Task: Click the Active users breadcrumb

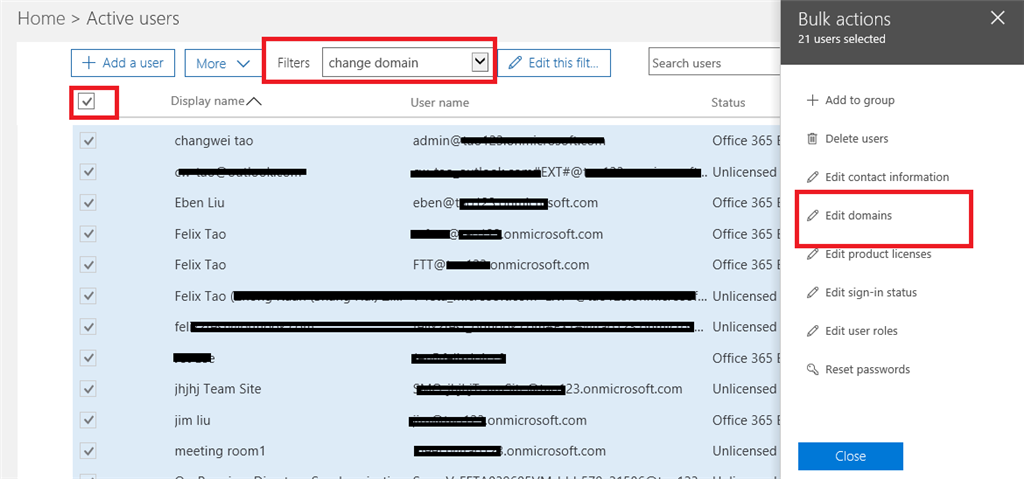Action: tap(133, 18)
